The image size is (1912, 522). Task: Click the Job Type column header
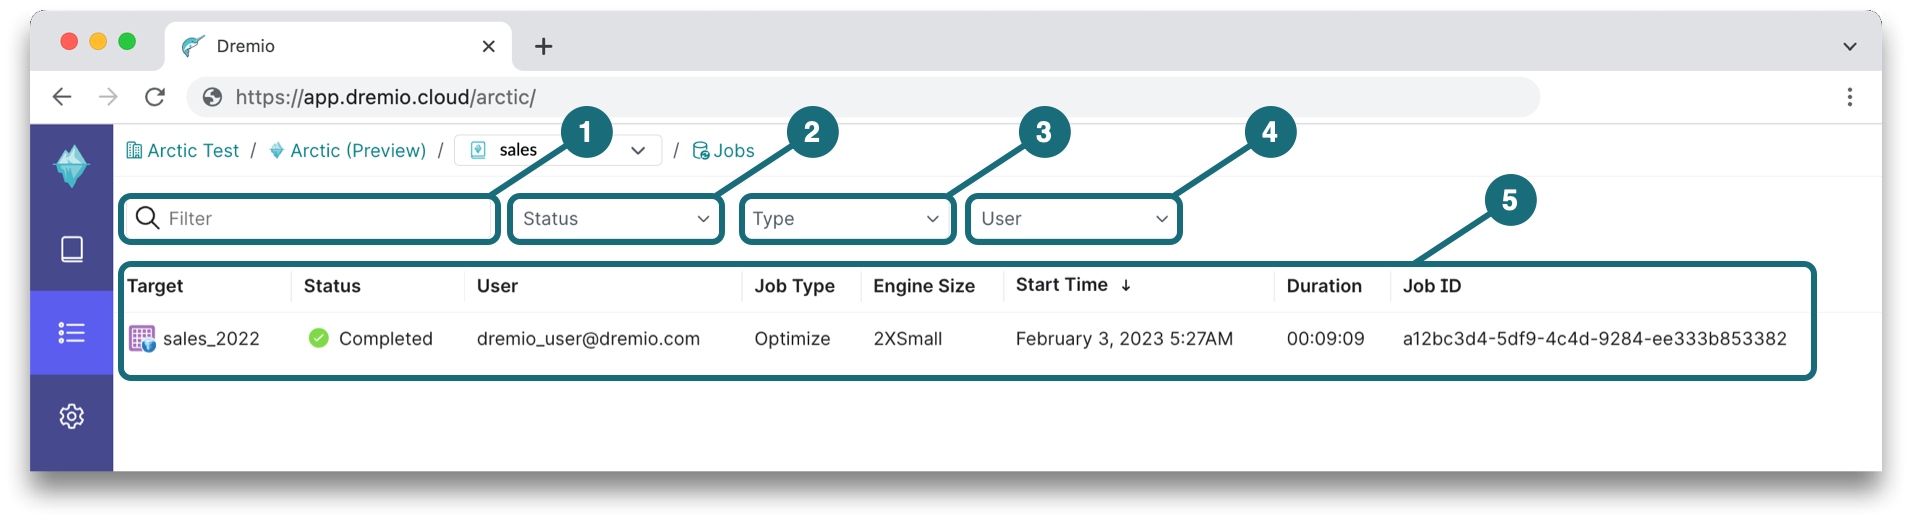(794, 286)
